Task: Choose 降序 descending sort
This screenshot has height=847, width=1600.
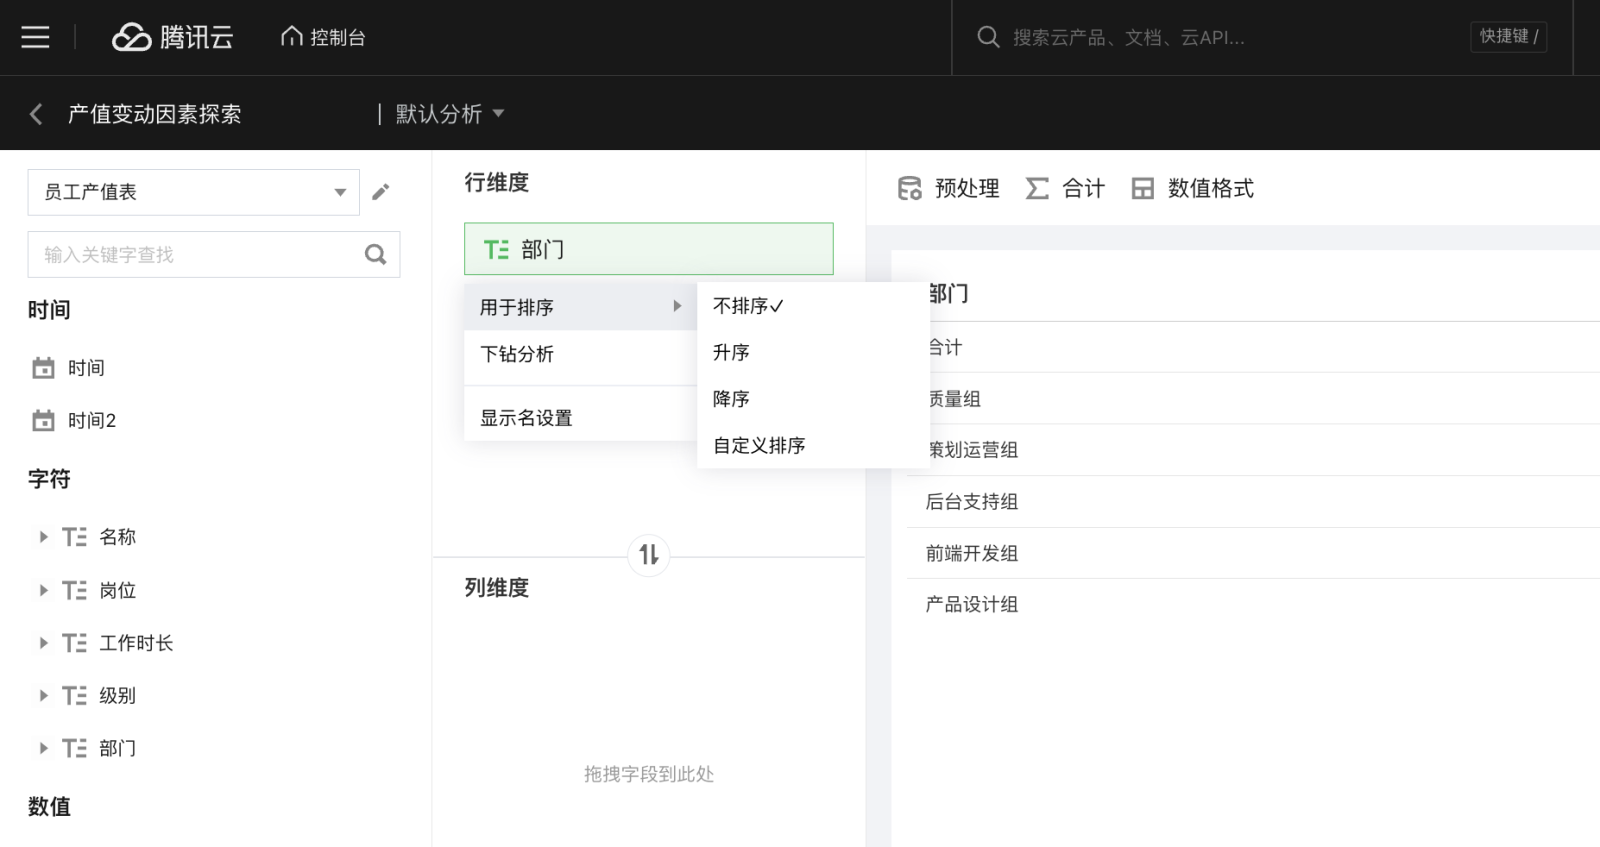Action: point(731,399)
